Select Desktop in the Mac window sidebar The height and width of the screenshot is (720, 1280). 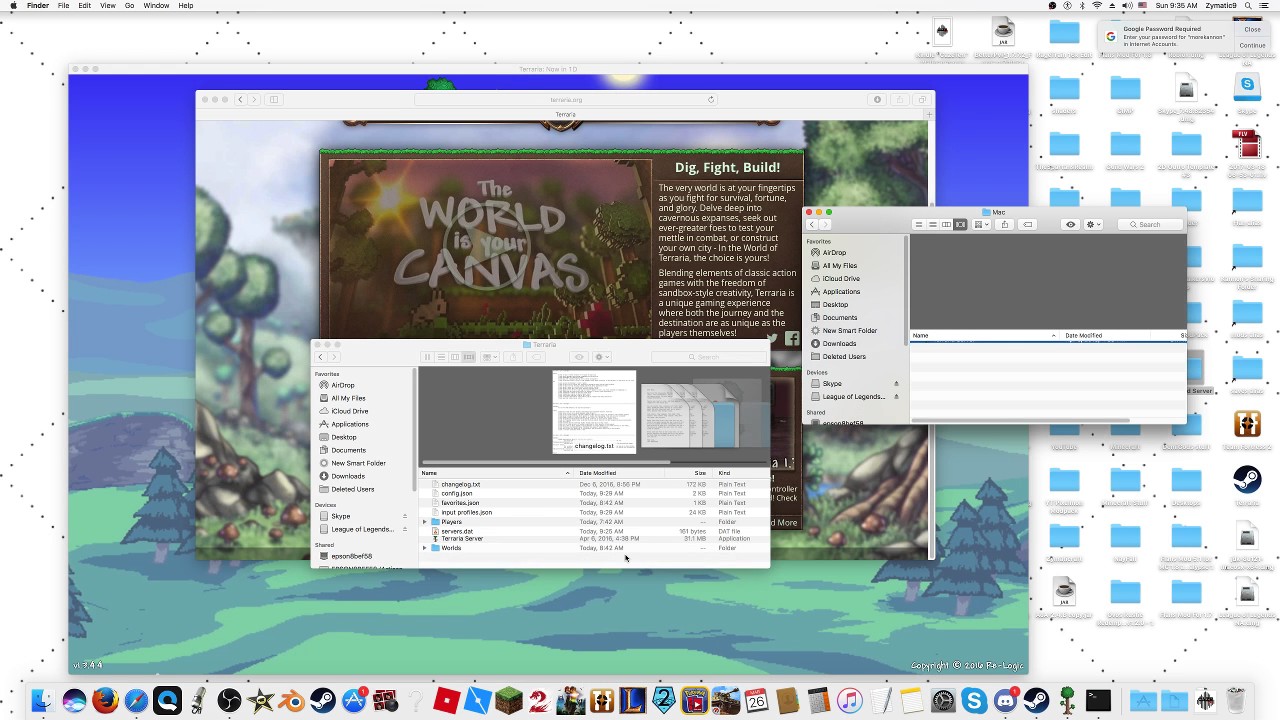tap(835, 305)
